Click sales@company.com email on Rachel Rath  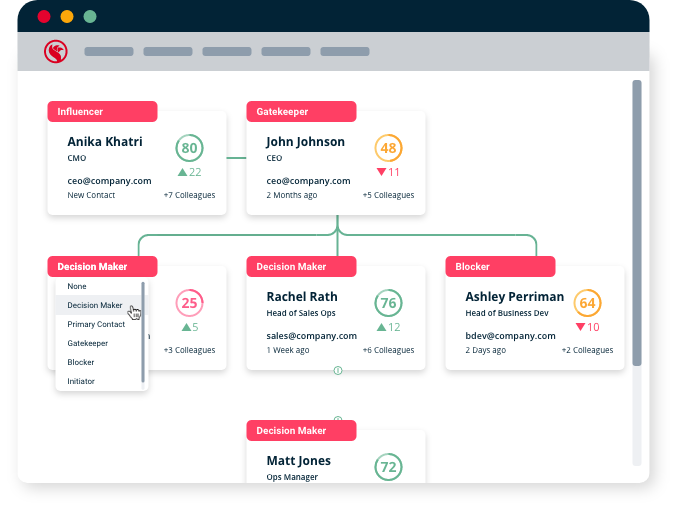[x=311, y=336]
